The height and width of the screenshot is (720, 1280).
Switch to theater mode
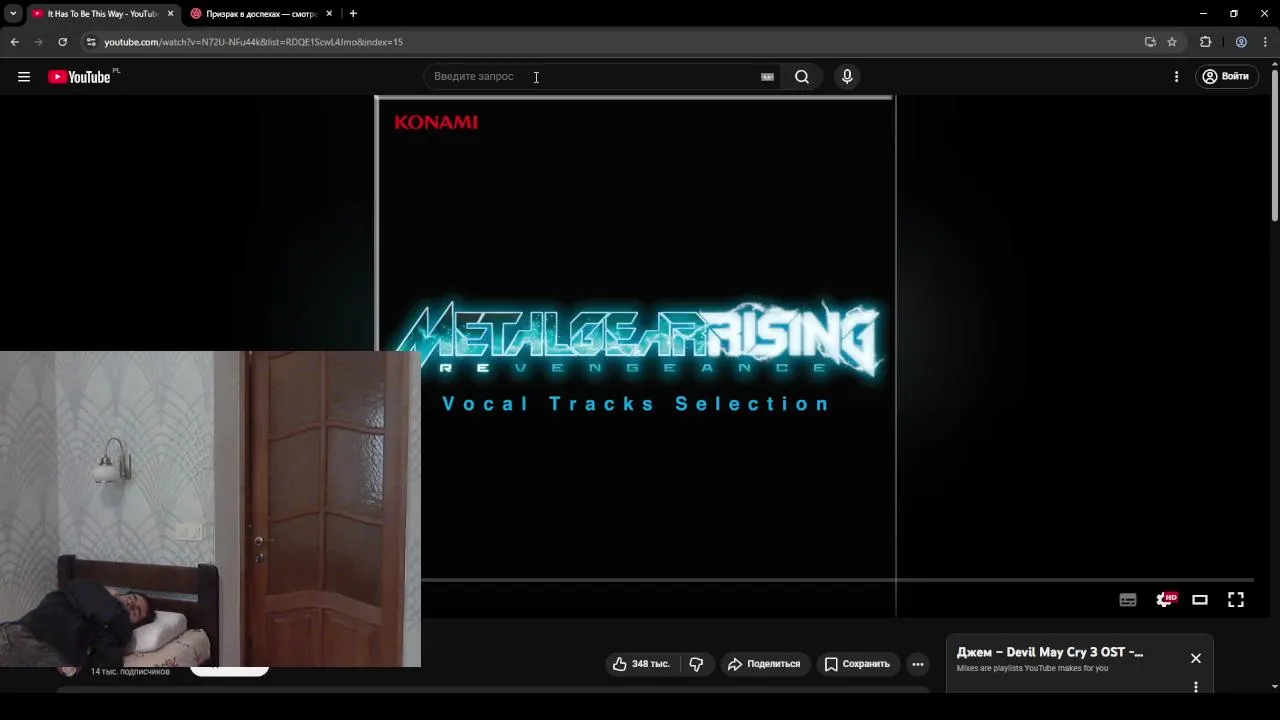point(1200,600)
